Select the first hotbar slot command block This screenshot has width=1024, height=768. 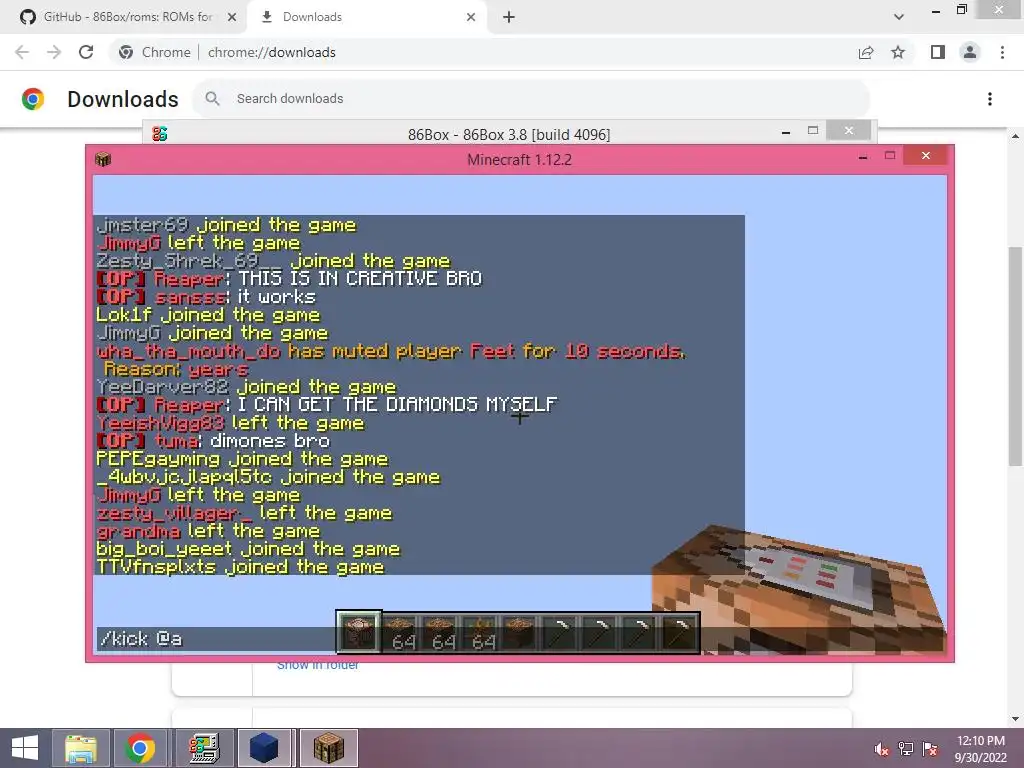coord(359,632)
